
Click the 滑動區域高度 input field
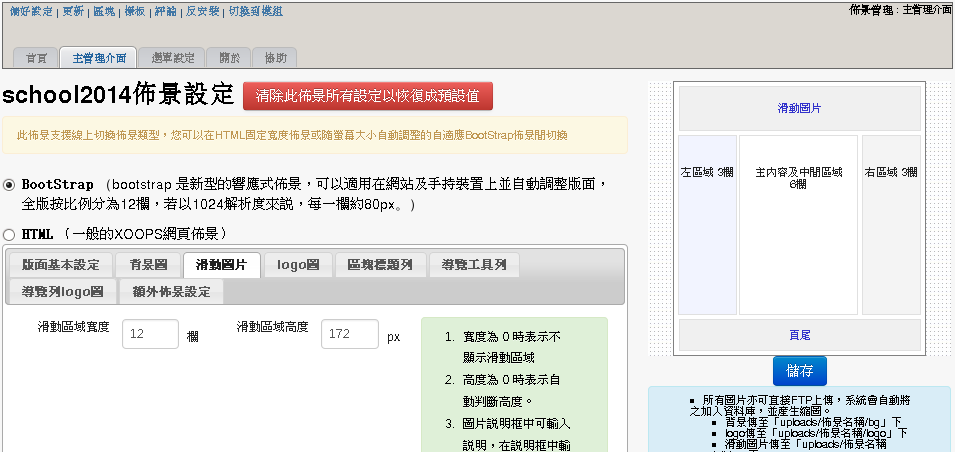[x=349, y=335]
